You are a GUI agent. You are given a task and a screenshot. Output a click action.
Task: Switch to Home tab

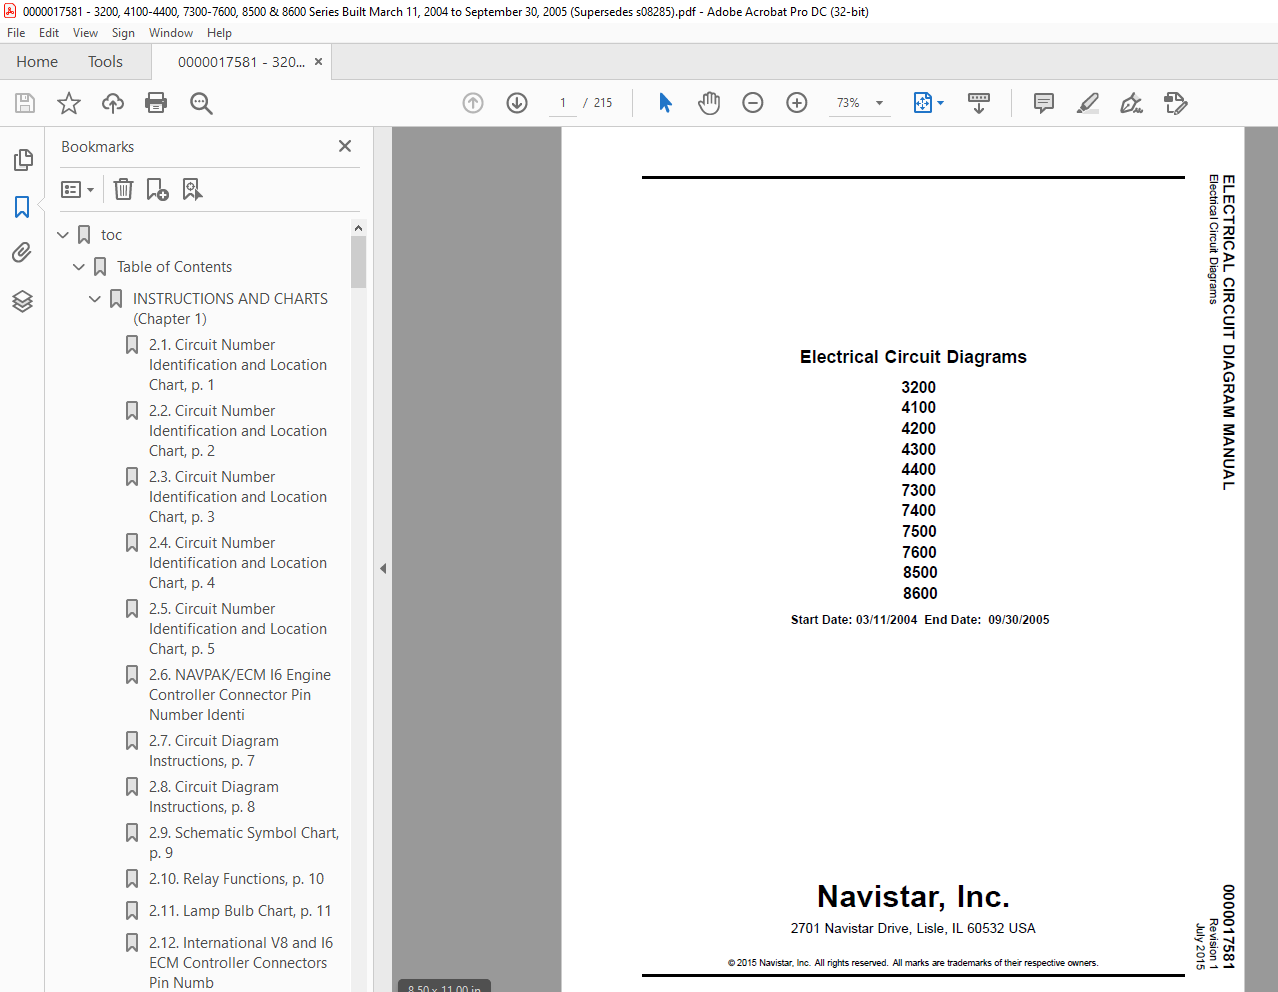click(x=37, y=62)
